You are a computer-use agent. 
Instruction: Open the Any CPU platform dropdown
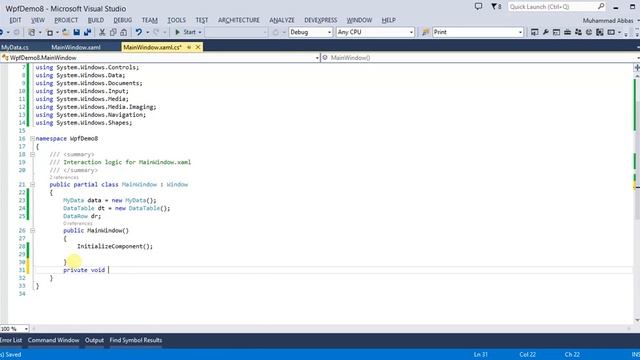(375, 32)
